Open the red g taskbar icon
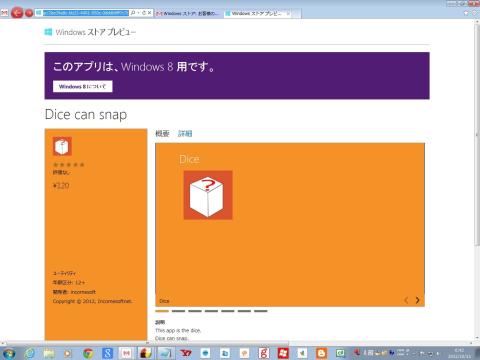The height and width of the screenshot is (360, 480). point(264,353)
